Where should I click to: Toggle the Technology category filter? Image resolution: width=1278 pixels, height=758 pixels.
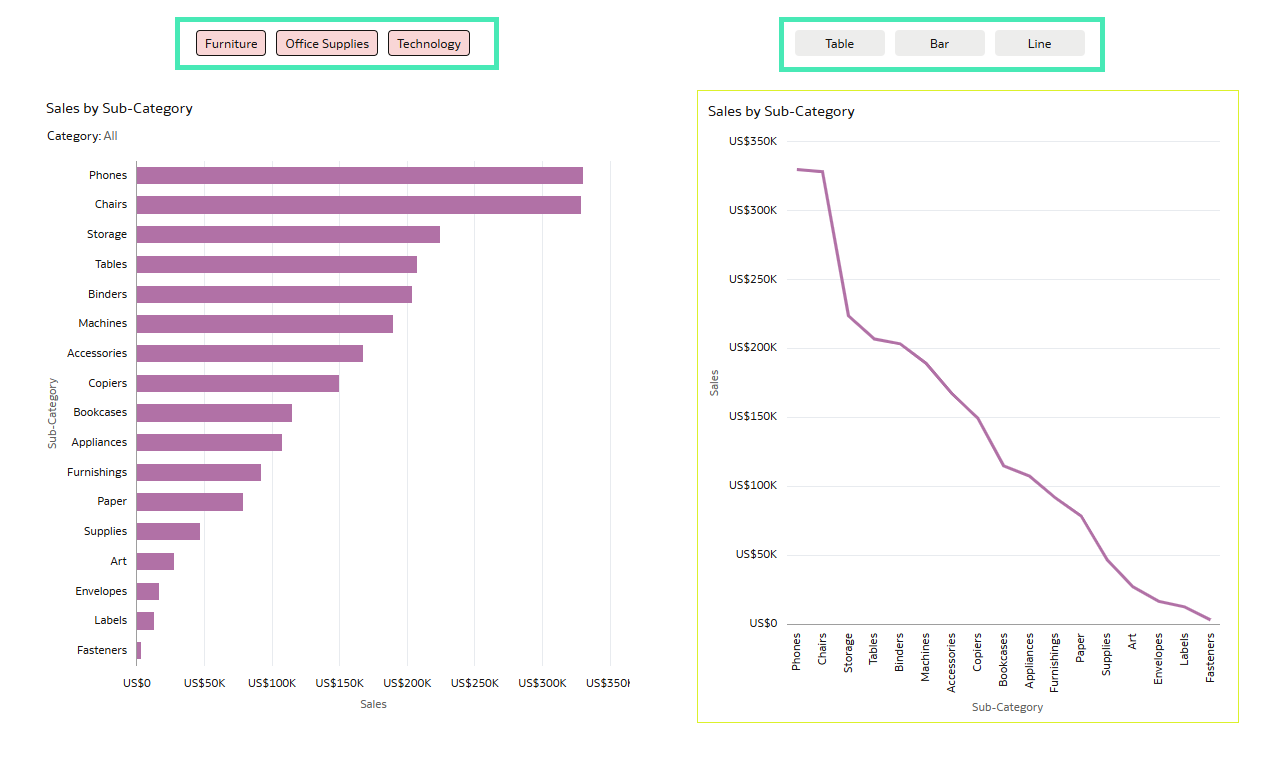coord(429,44)
